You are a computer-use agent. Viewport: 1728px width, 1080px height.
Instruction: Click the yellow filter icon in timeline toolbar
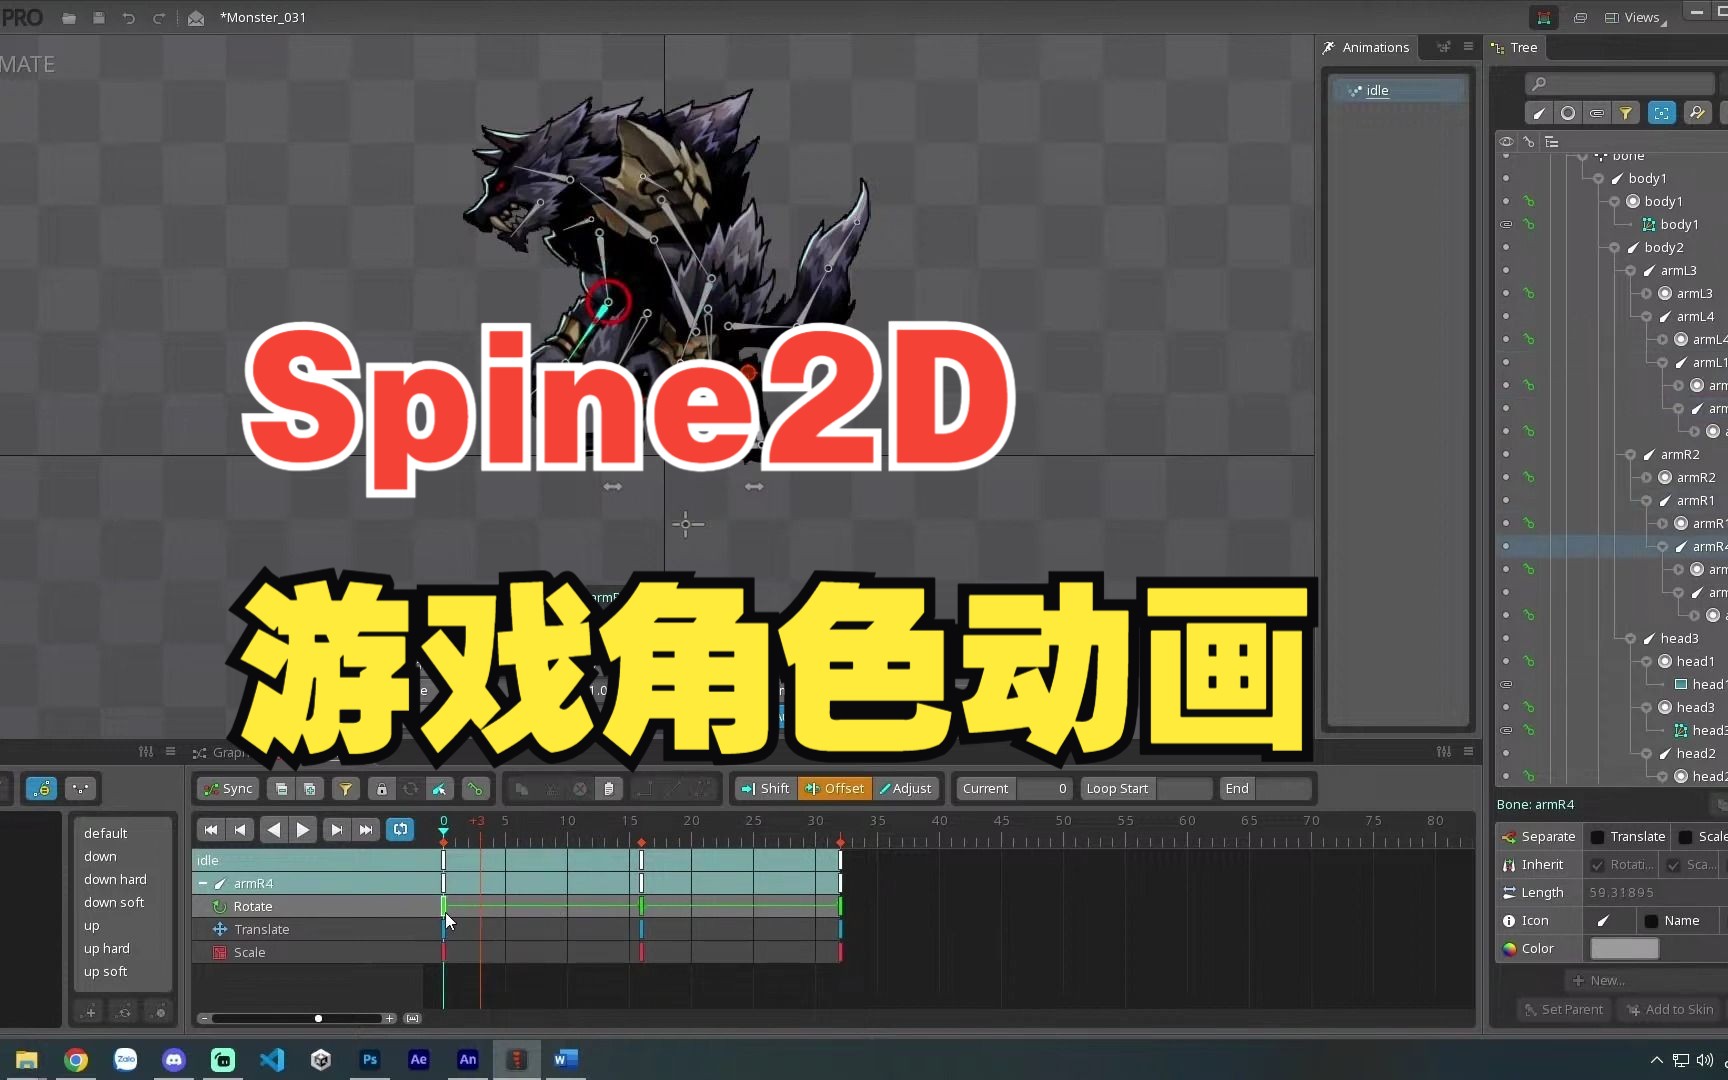click(x=345, y=789)
